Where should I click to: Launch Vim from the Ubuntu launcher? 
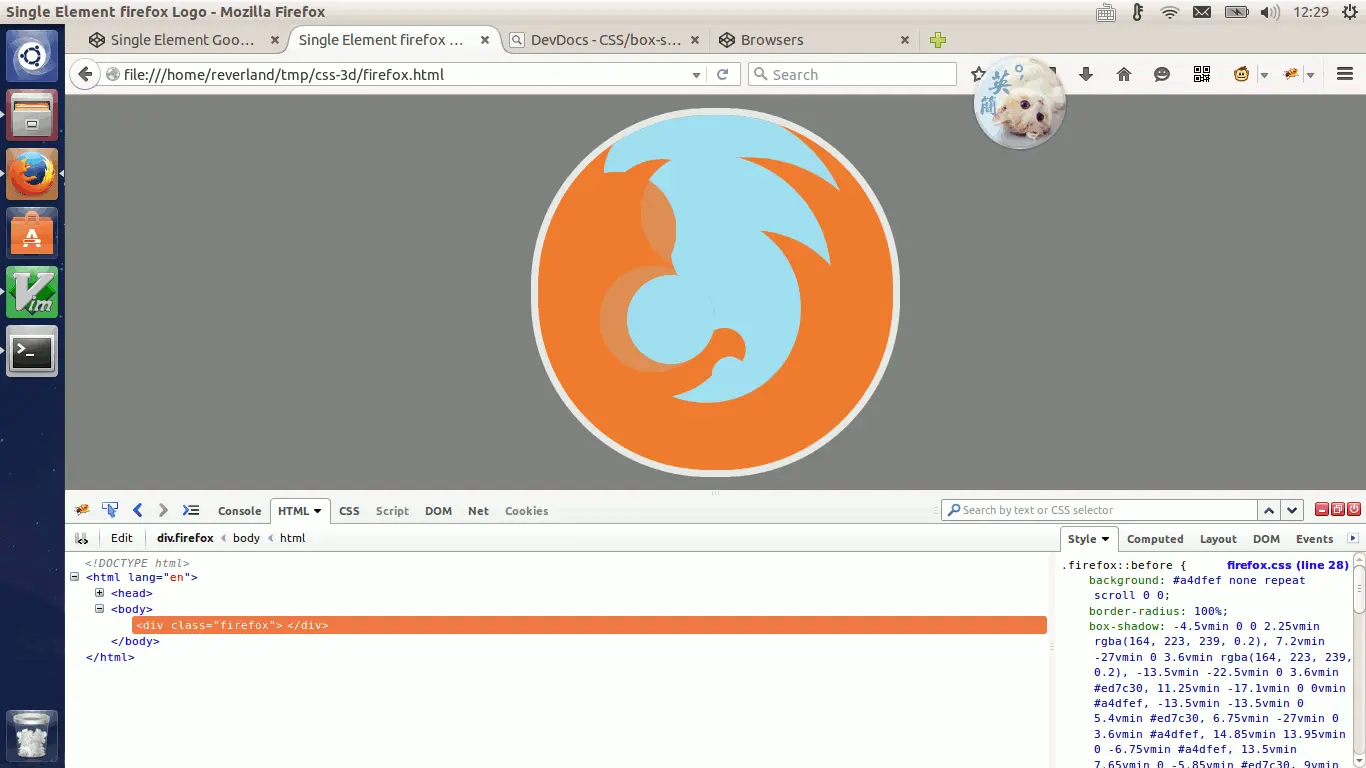coord(32,292)
